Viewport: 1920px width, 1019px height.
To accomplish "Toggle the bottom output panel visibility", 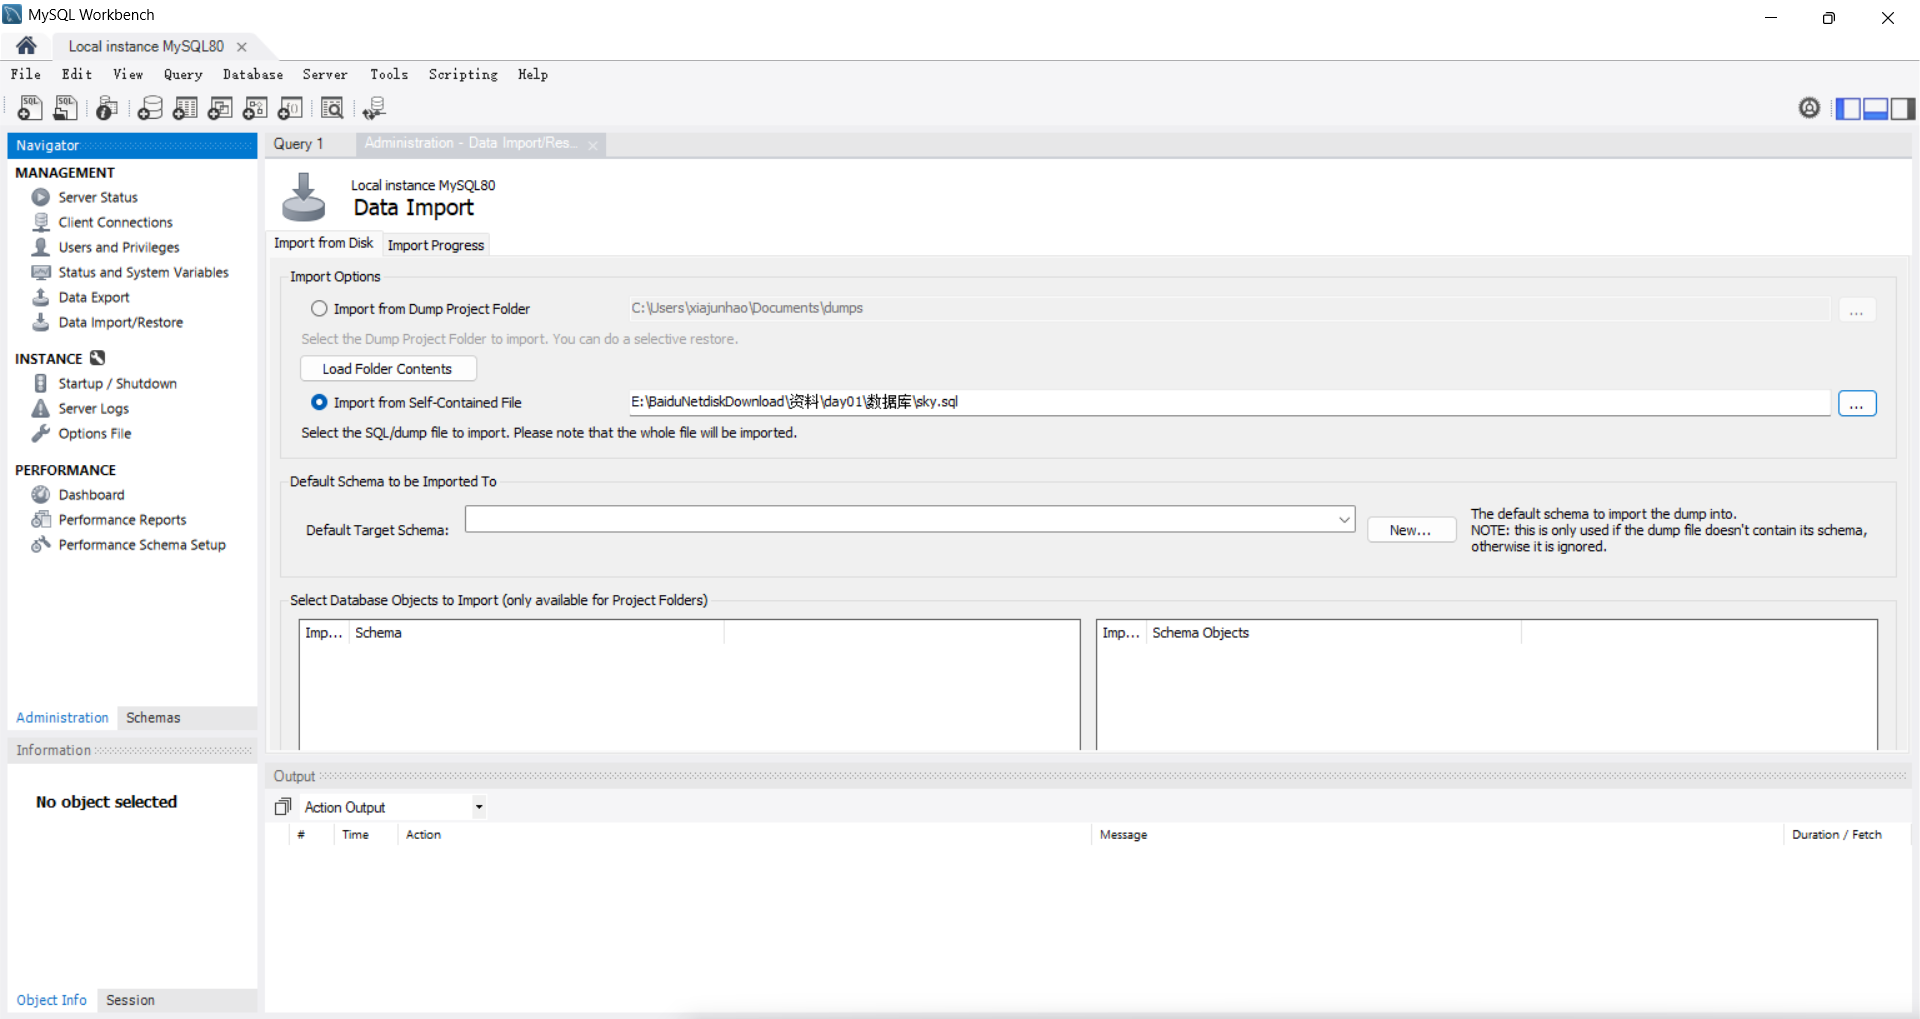I will [x=1875, y=108].
